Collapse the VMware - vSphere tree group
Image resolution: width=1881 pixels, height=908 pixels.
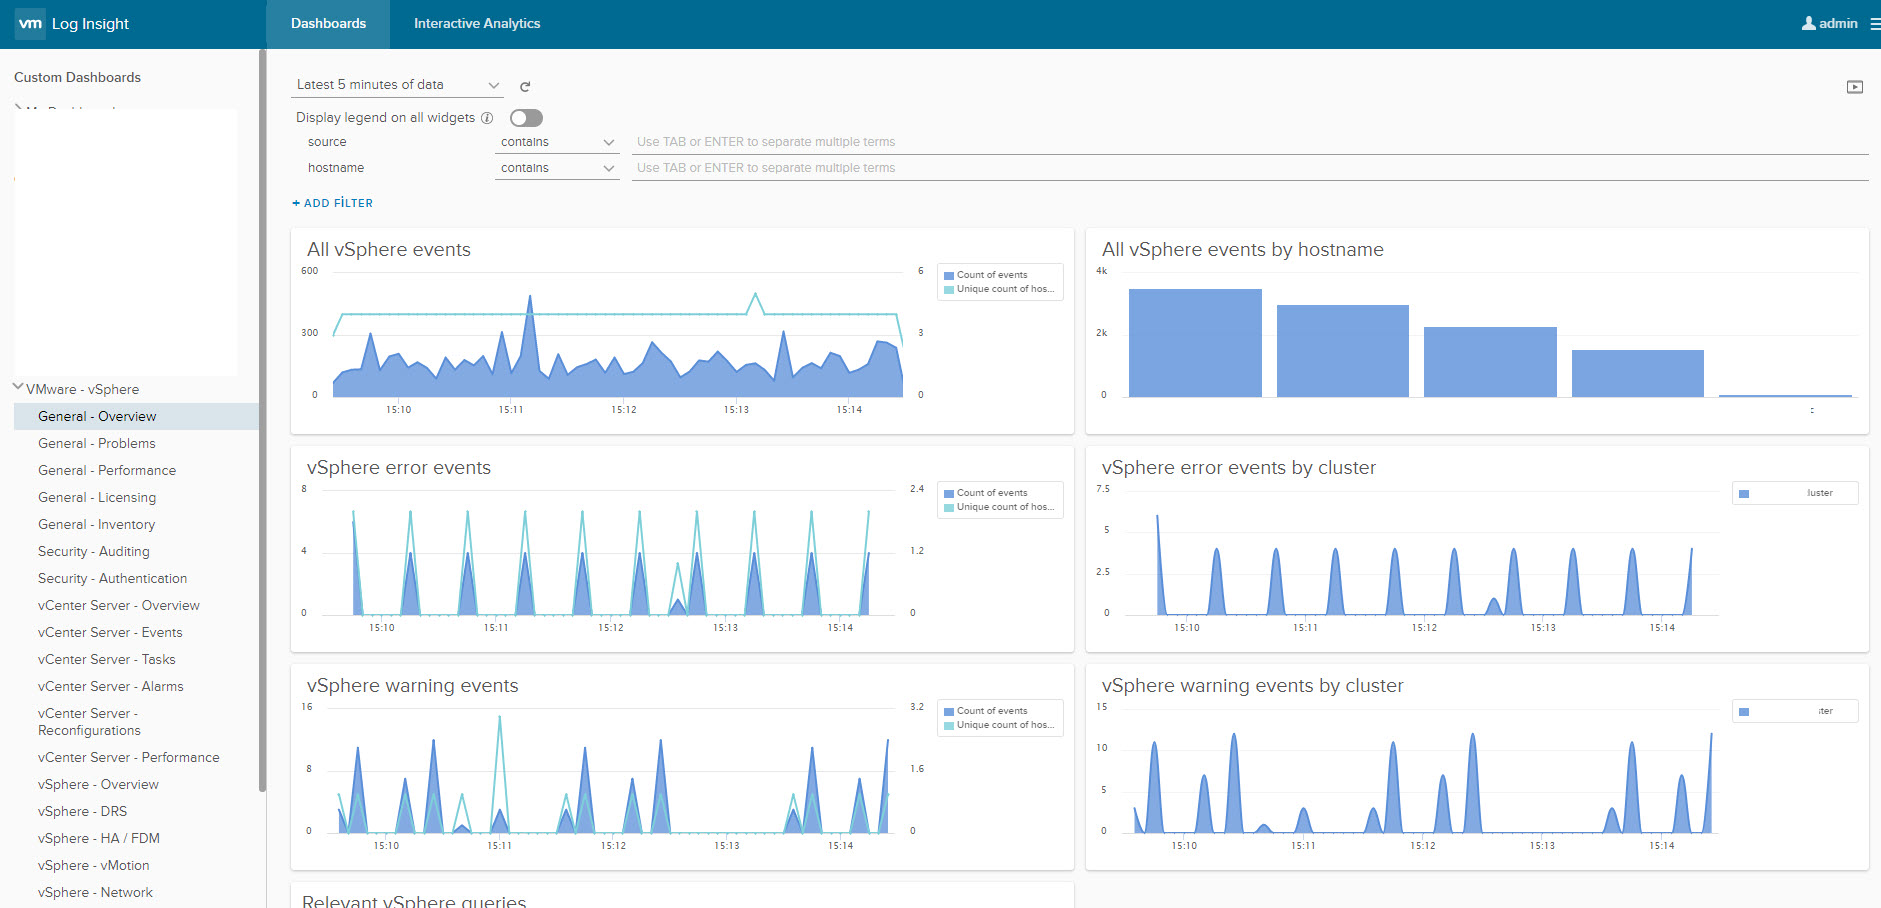pos(18,388)
